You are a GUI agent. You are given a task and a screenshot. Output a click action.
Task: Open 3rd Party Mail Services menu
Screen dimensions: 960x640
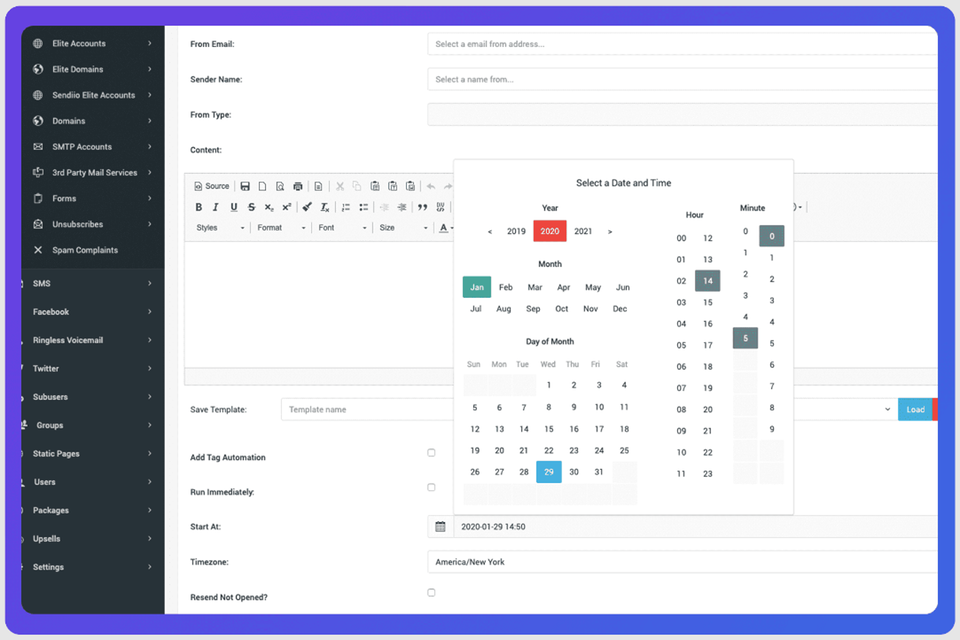pos(92,173)
